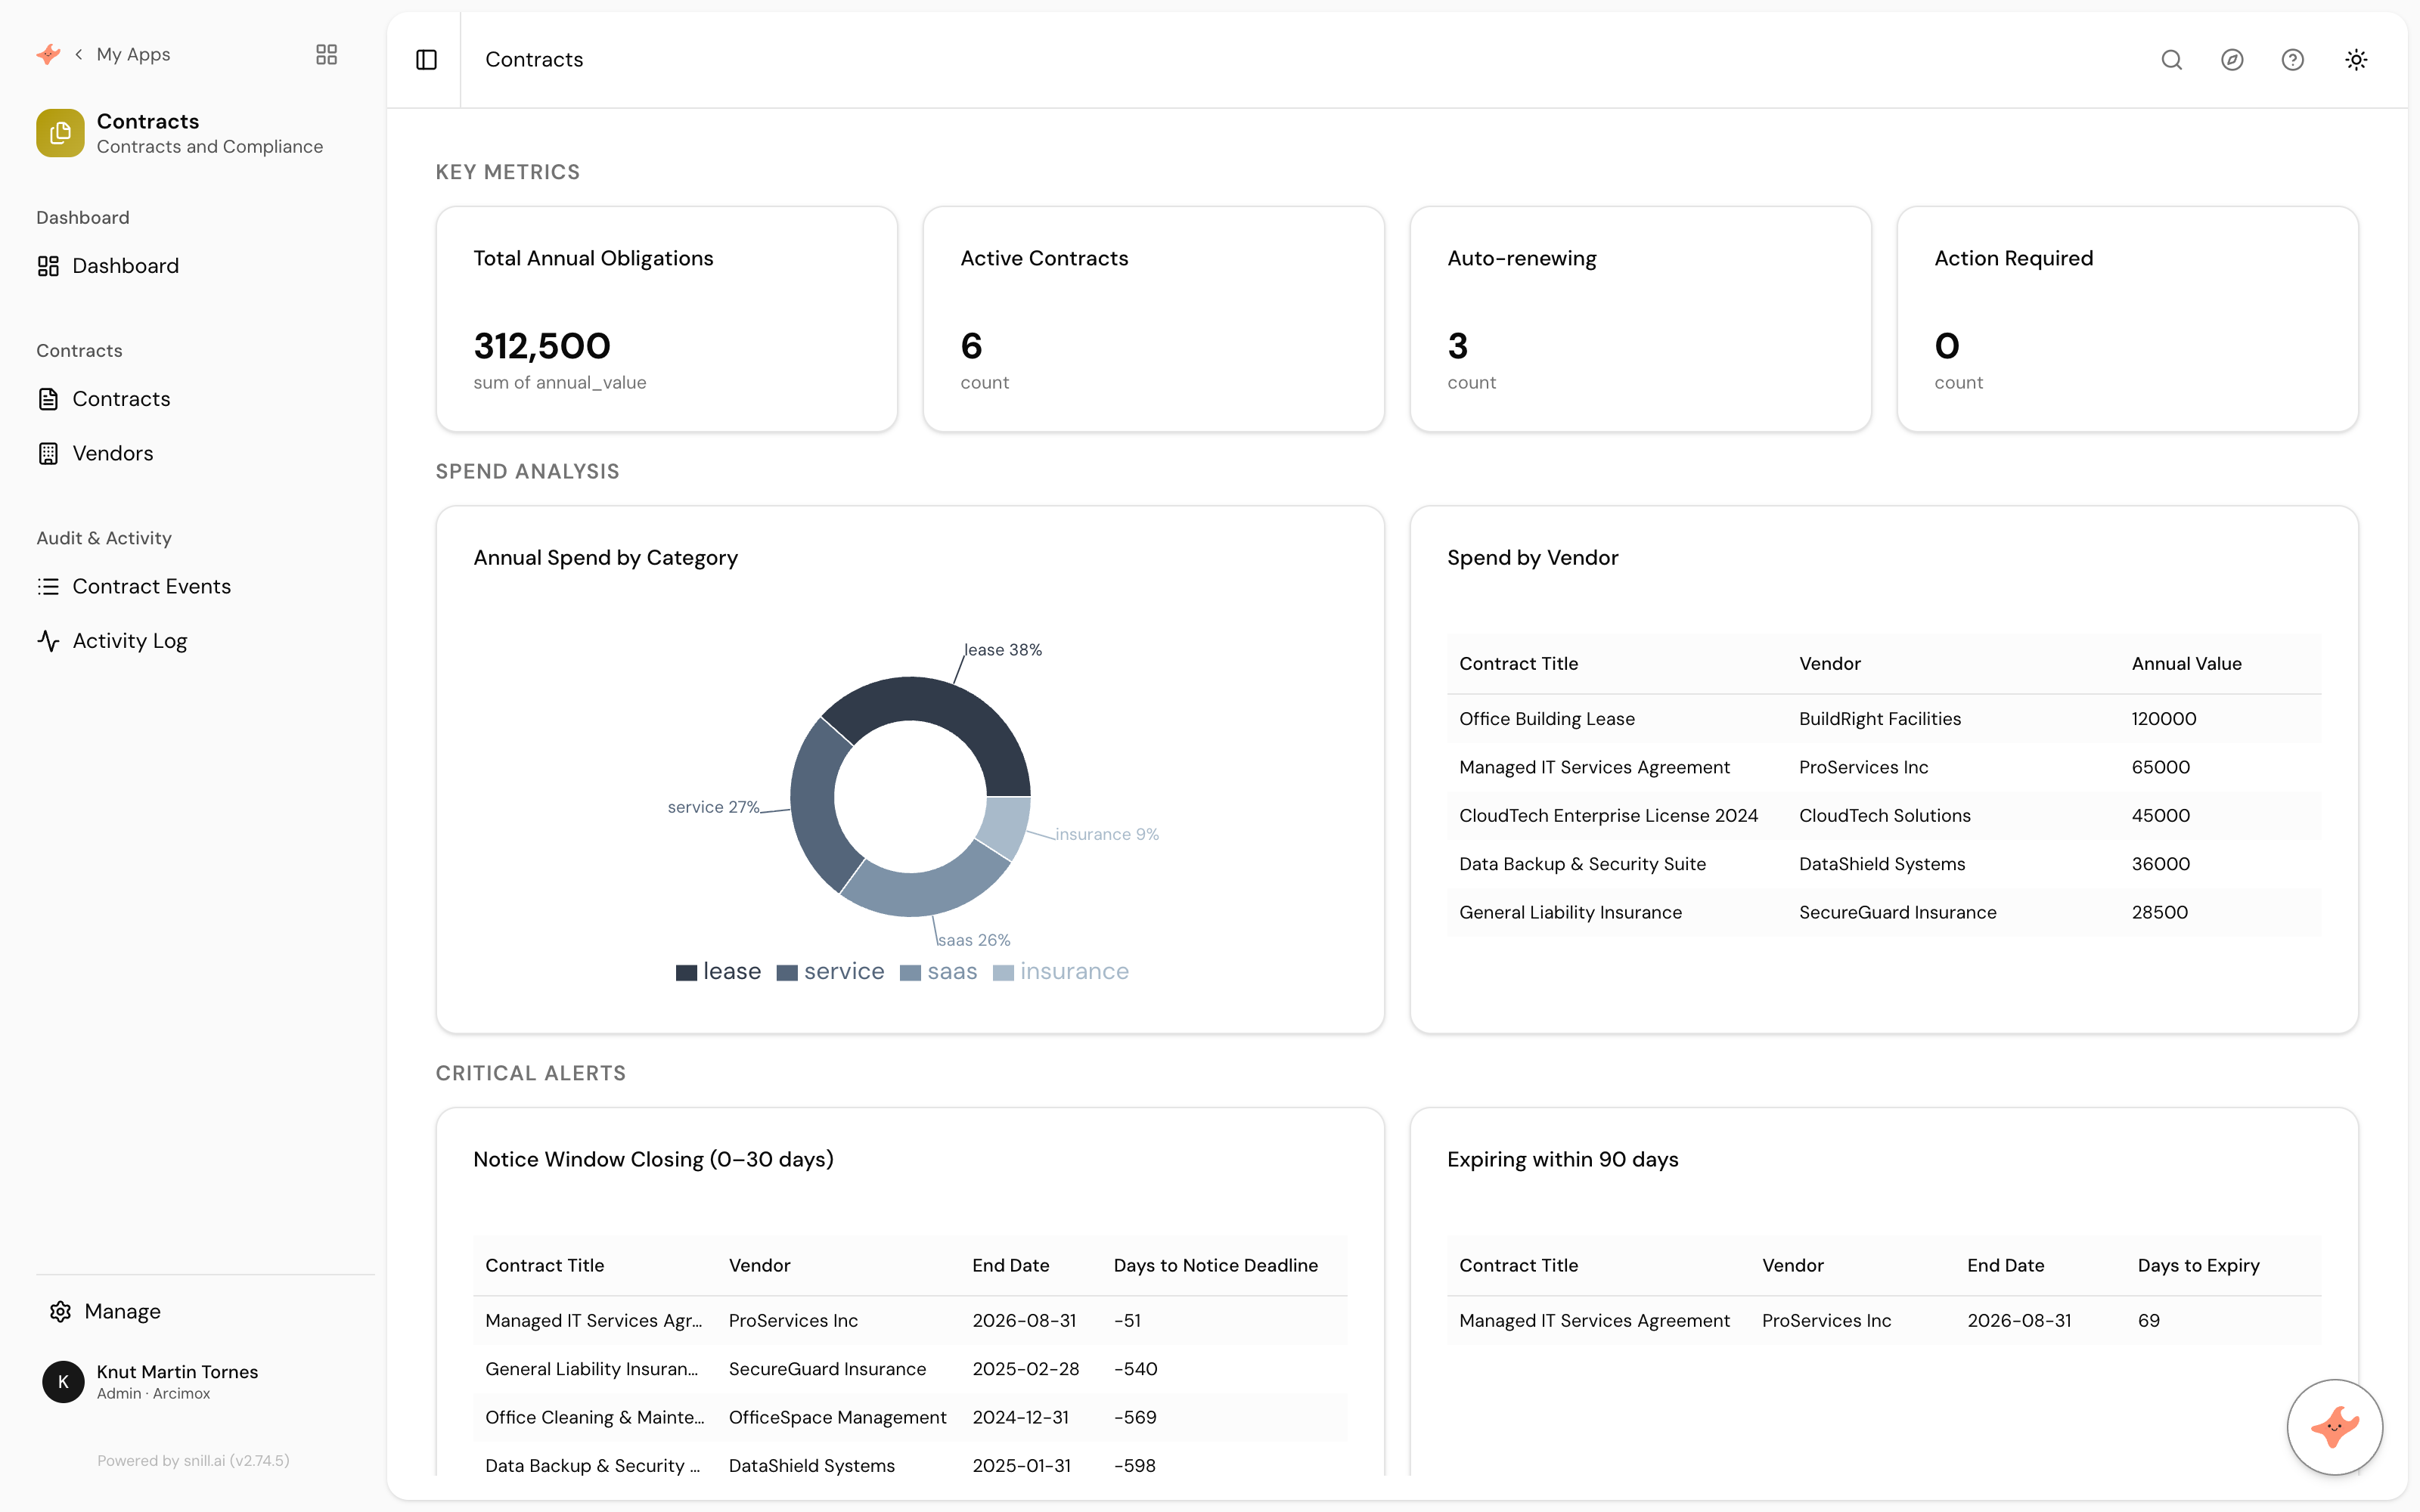Click the Dashboard grid icon in the sidebar
The height and width of the screenshot is (1512, 2420).
(x=48, y=266)
